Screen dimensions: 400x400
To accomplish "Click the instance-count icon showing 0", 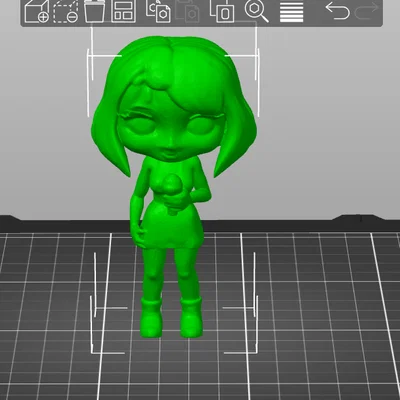I will coord(222,11).
